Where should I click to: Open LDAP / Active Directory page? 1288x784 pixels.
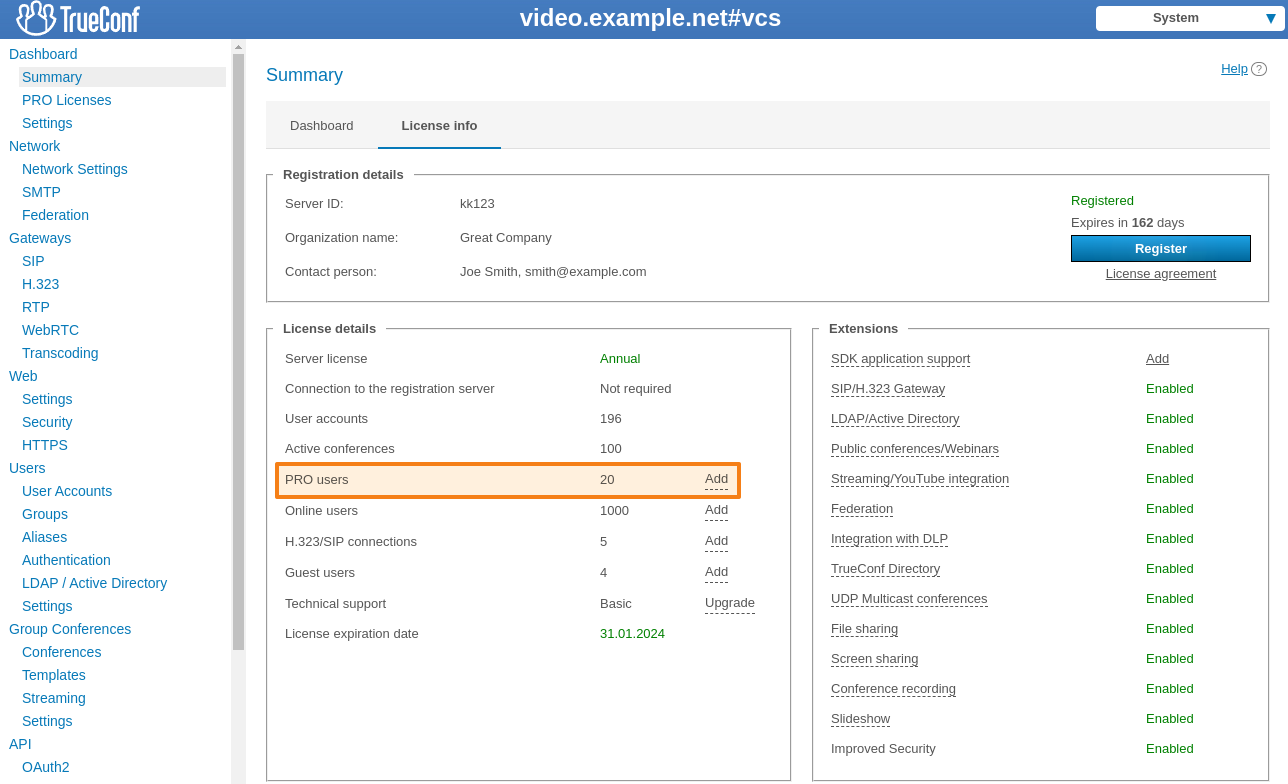click(x=94, y=583)
